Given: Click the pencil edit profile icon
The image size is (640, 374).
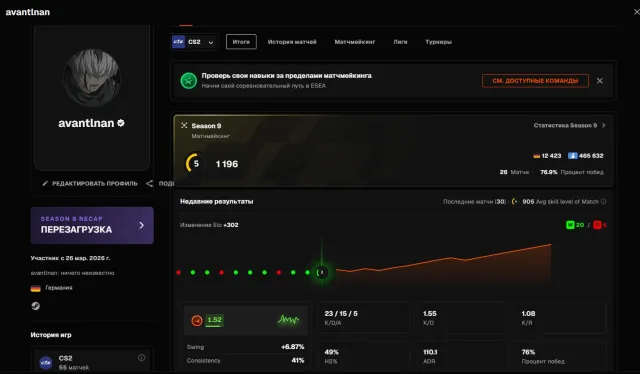Looking at the screenshot, I should [x=45, y=184].
